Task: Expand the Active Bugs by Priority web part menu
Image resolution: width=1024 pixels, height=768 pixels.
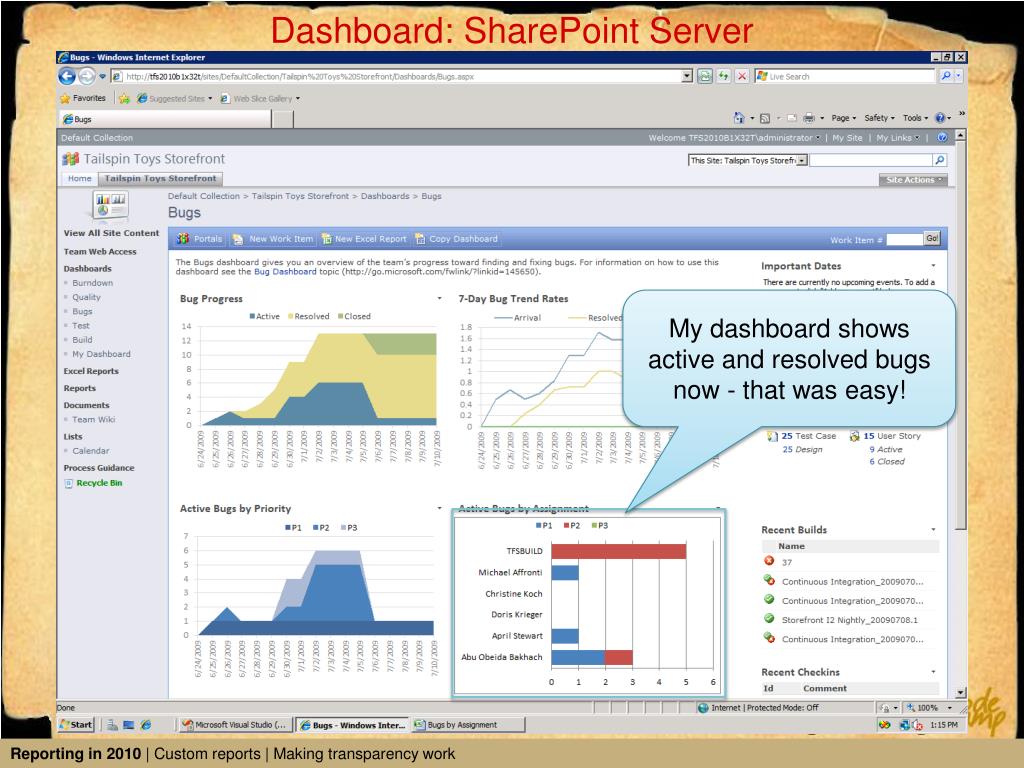Action: point(439,508)
